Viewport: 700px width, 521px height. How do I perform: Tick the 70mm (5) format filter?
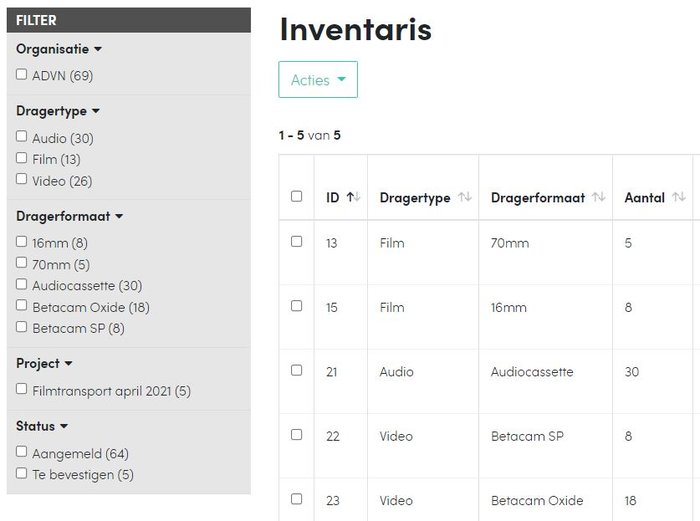pyautogui.click(x=21, y=263)
